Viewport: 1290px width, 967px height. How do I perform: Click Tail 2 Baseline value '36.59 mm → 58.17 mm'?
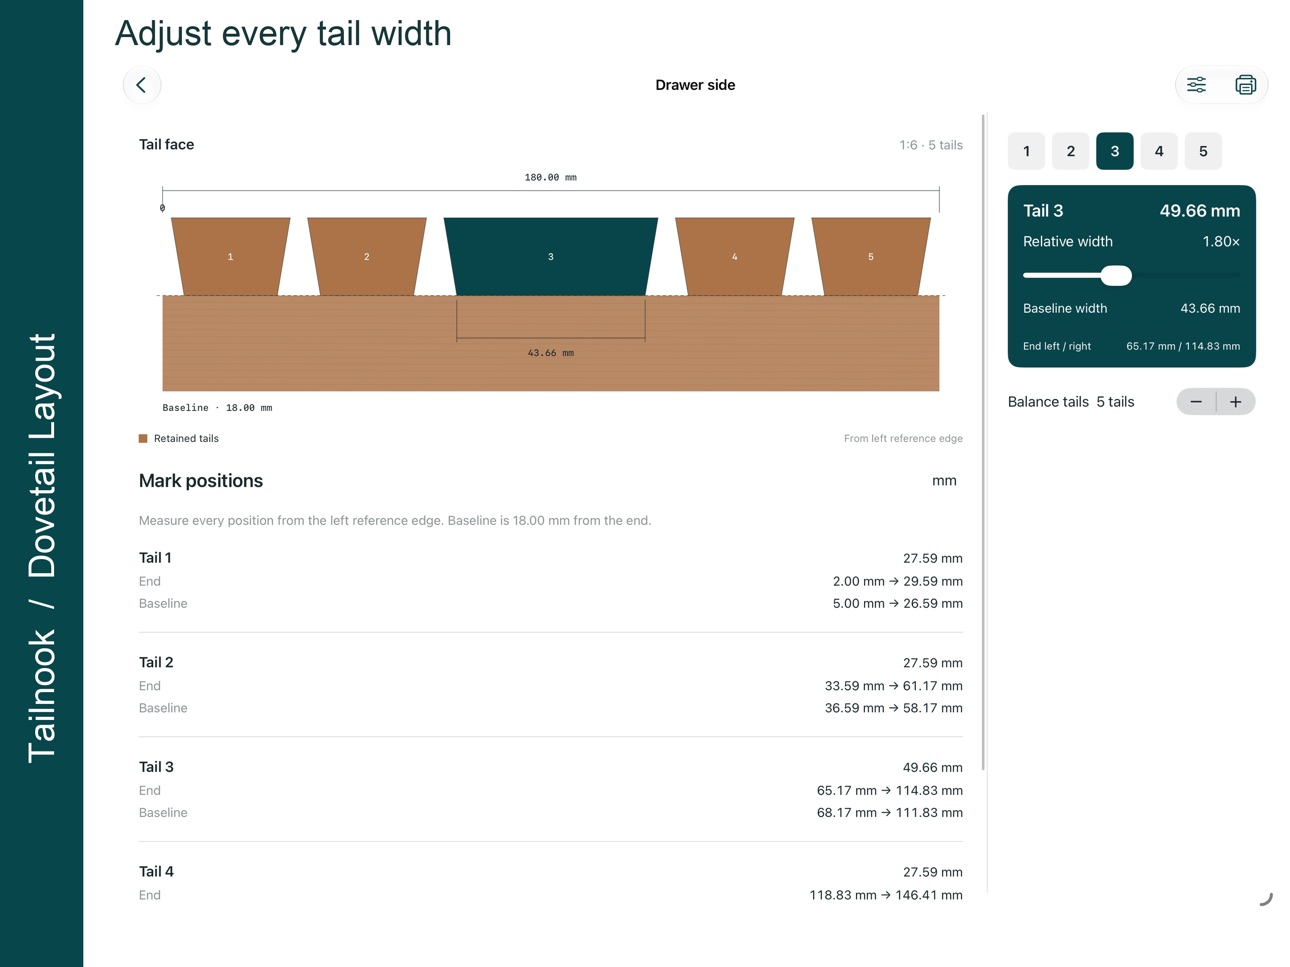click(894, 708)
